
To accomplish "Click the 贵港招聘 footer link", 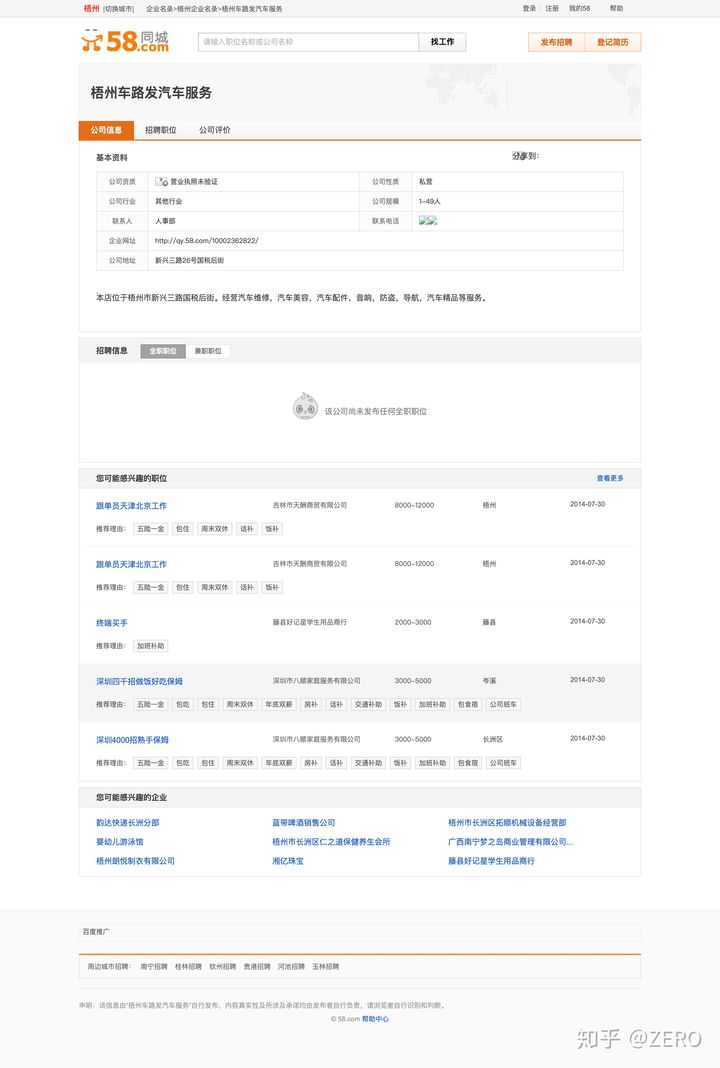I will (x=257, y=967).
